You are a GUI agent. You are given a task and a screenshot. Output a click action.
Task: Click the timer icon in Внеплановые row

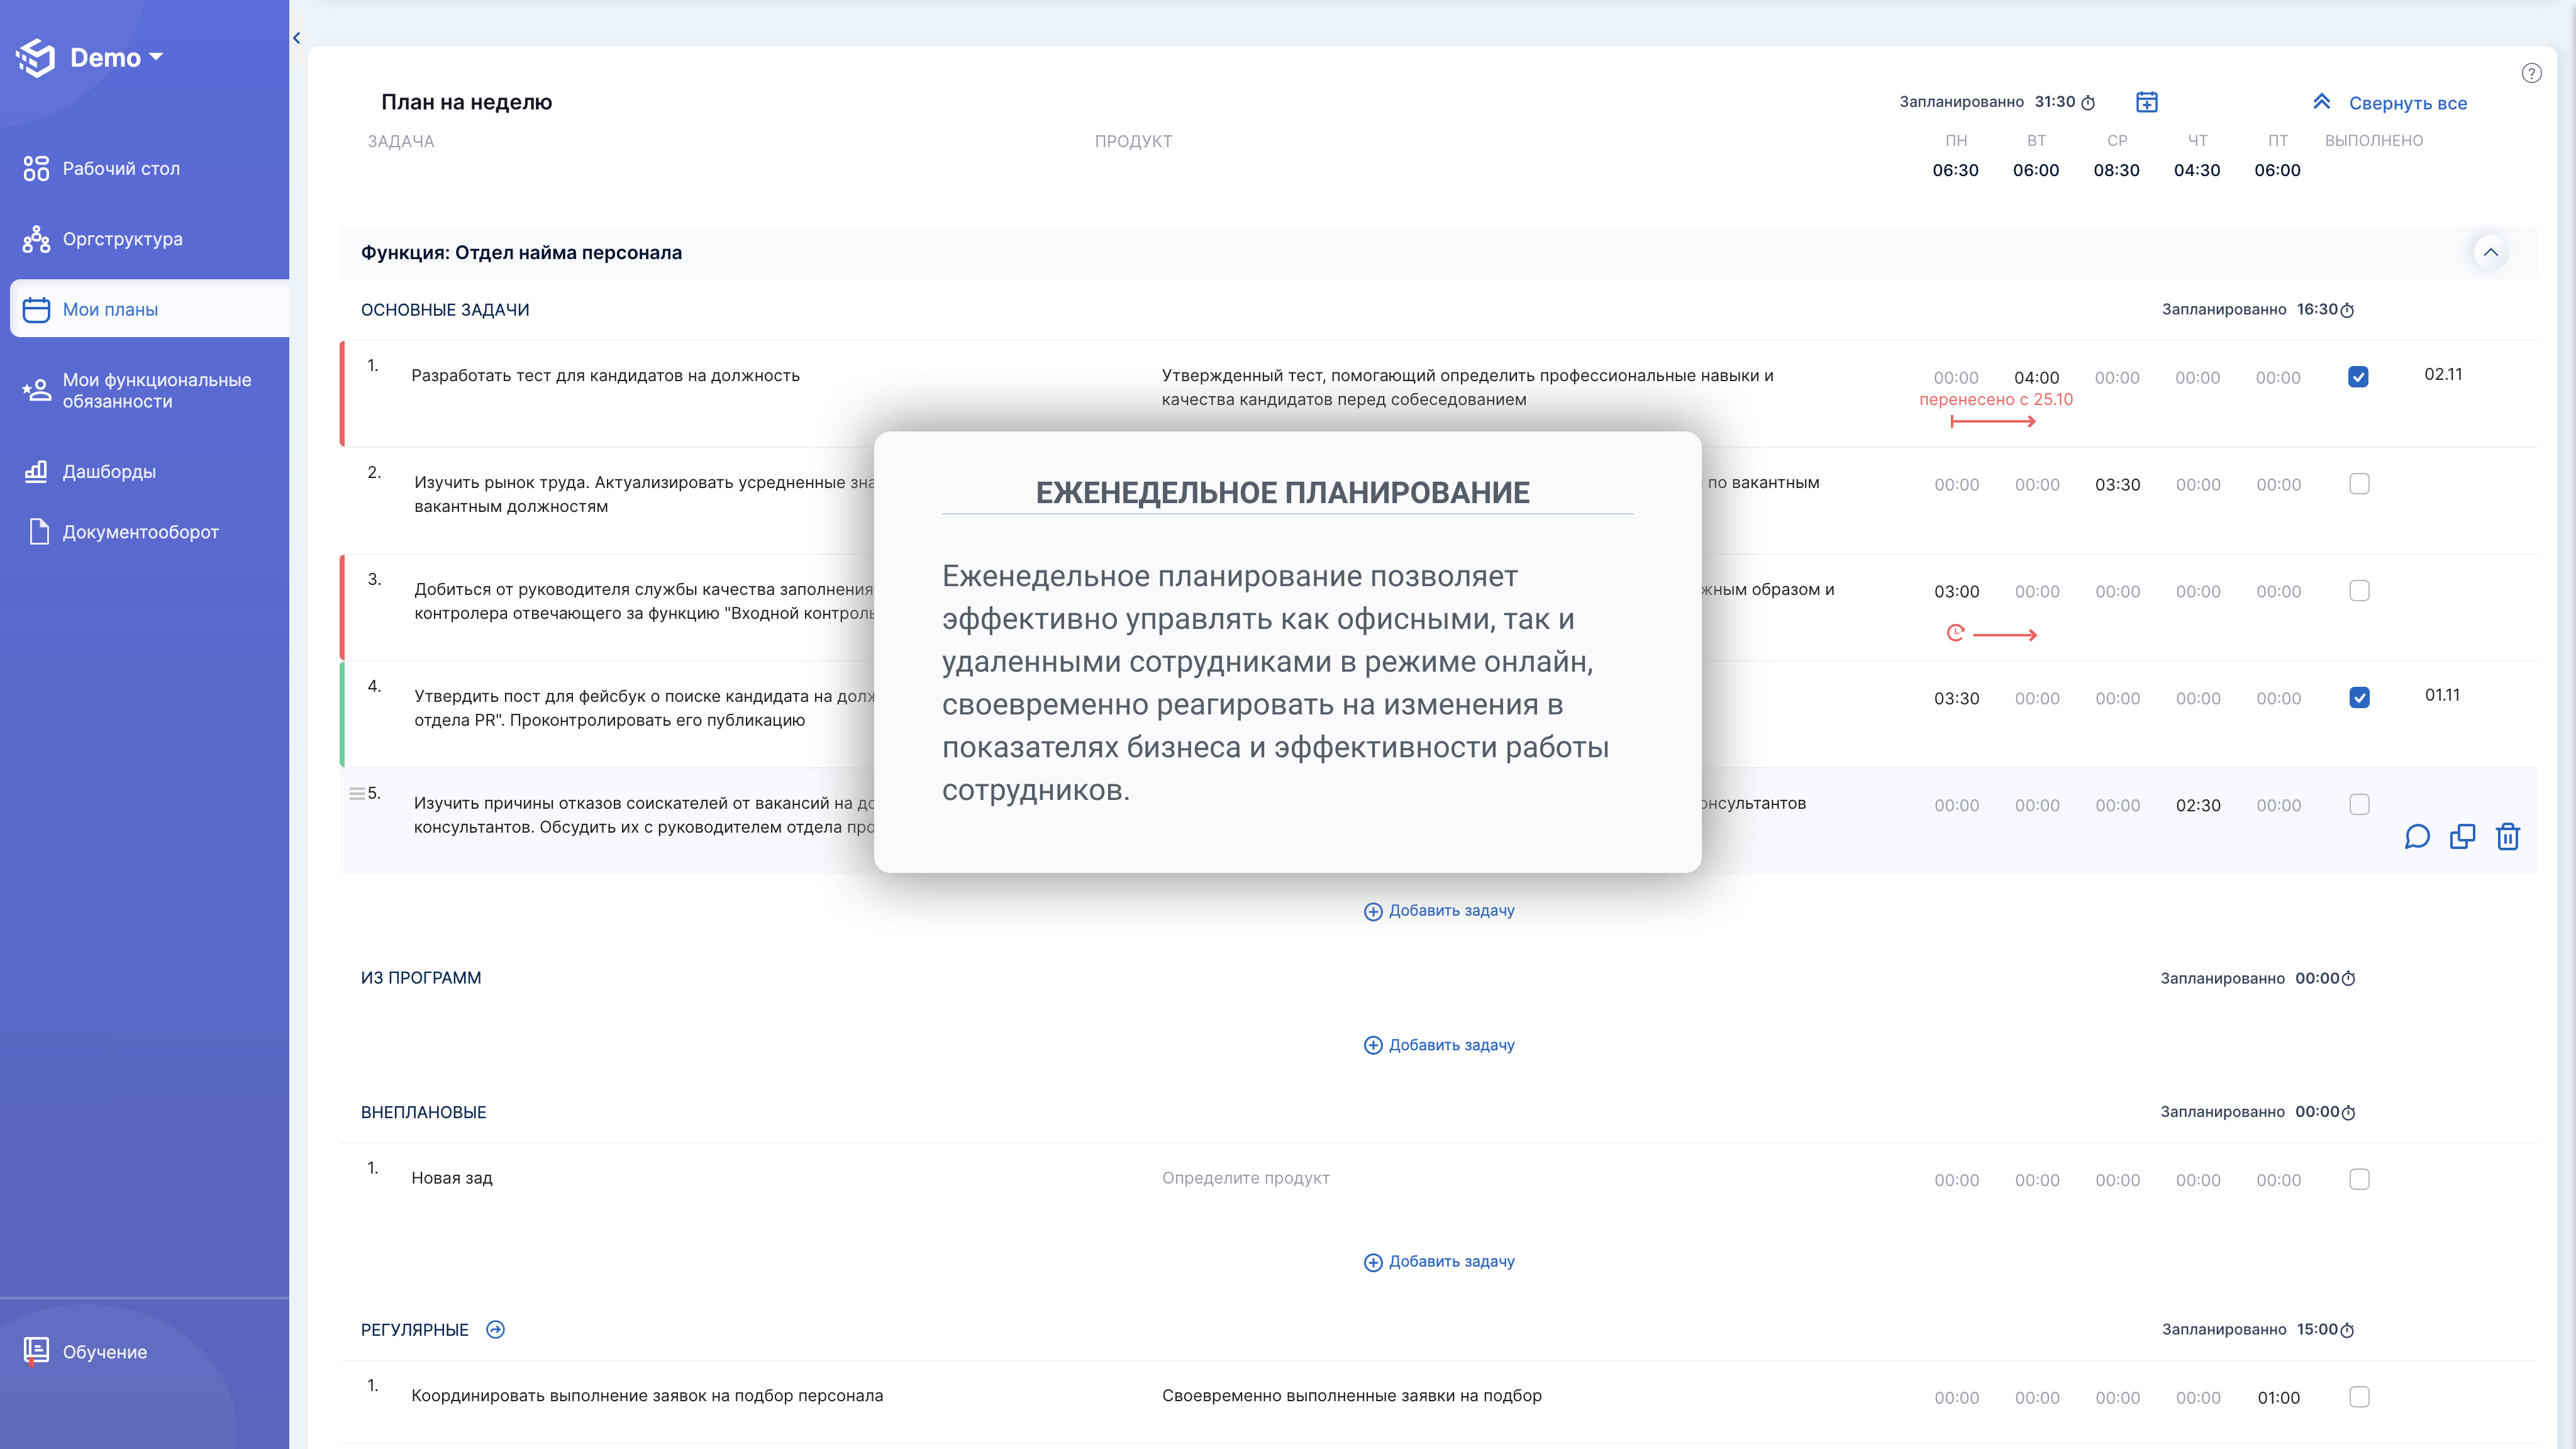tap(2348, 1113)
